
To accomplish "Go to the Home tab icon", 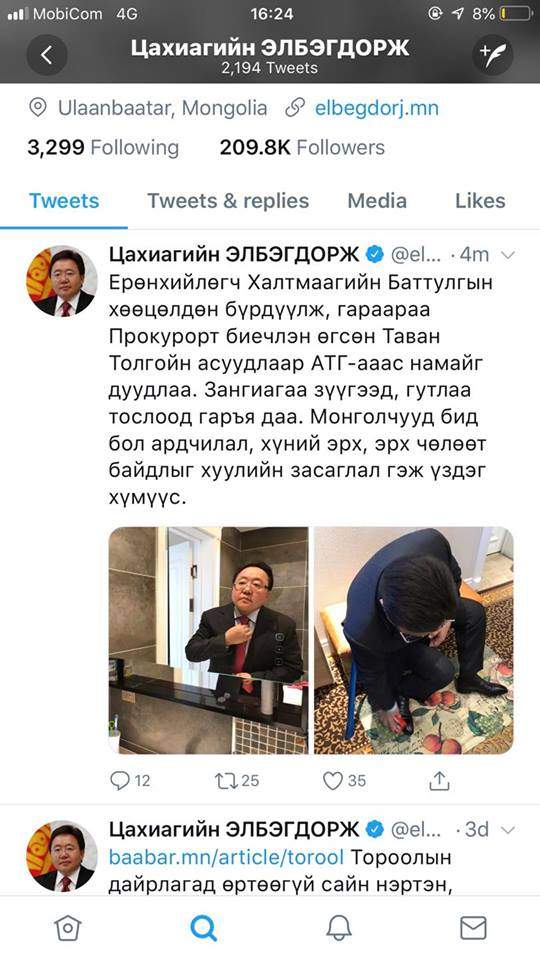I will point(67,928).
